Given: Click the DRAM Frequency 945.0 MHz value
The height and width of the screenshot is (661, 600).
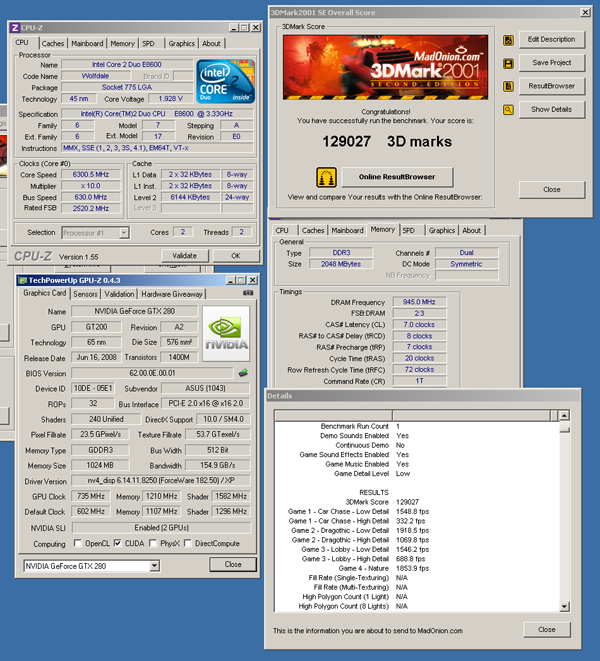Looking at the screenshot, I should (x=419, y=302).
